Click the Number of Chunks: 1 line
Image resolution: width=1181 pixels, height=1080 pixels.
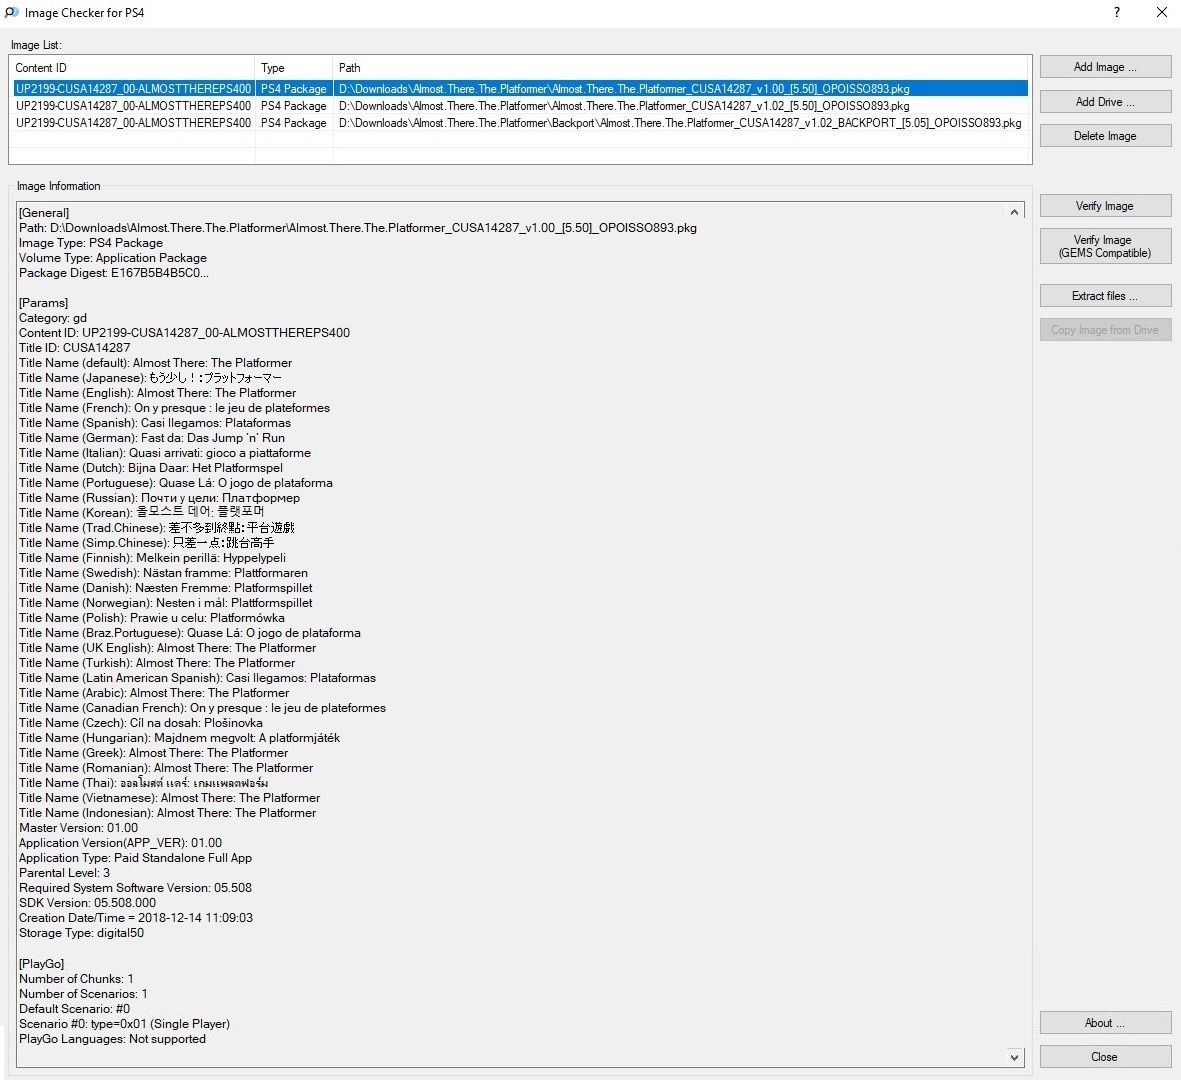pyautogui.click(x=76, y=979)
